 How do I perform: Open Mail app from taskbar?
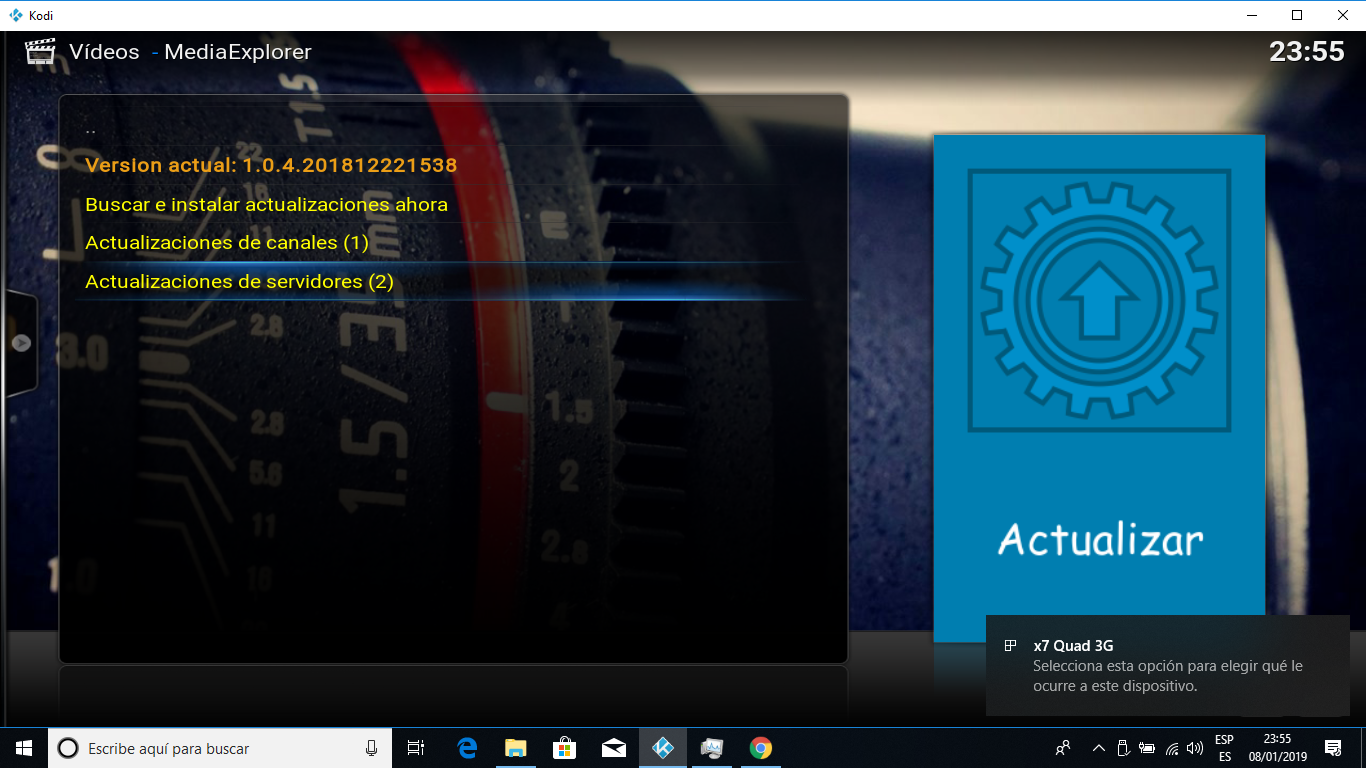tap(613, 748)
